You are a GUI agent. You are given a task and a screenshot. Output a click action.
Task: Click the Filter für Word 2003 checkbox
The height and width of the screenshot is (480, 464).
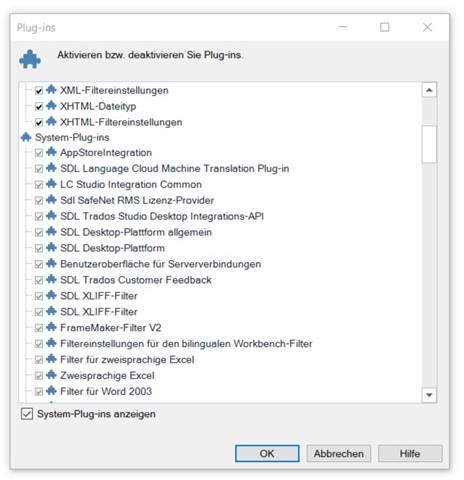tap(39, 392)
